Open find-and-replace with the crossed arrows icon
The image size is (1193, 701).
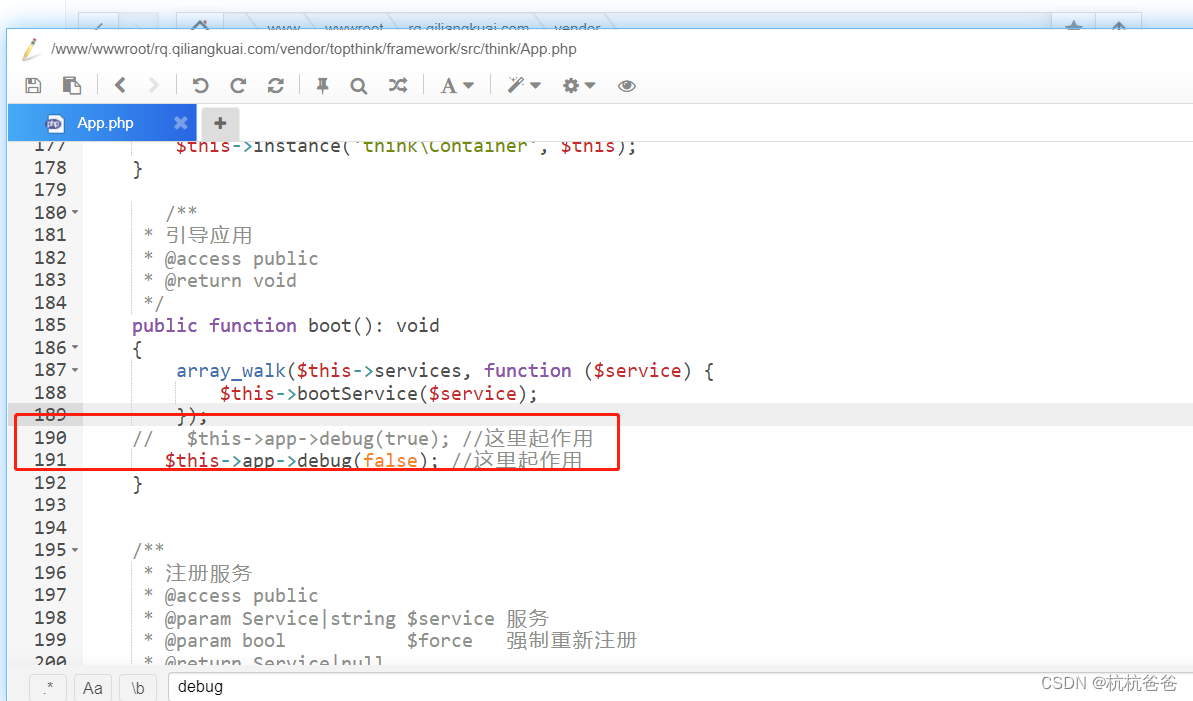click(398, 85)
